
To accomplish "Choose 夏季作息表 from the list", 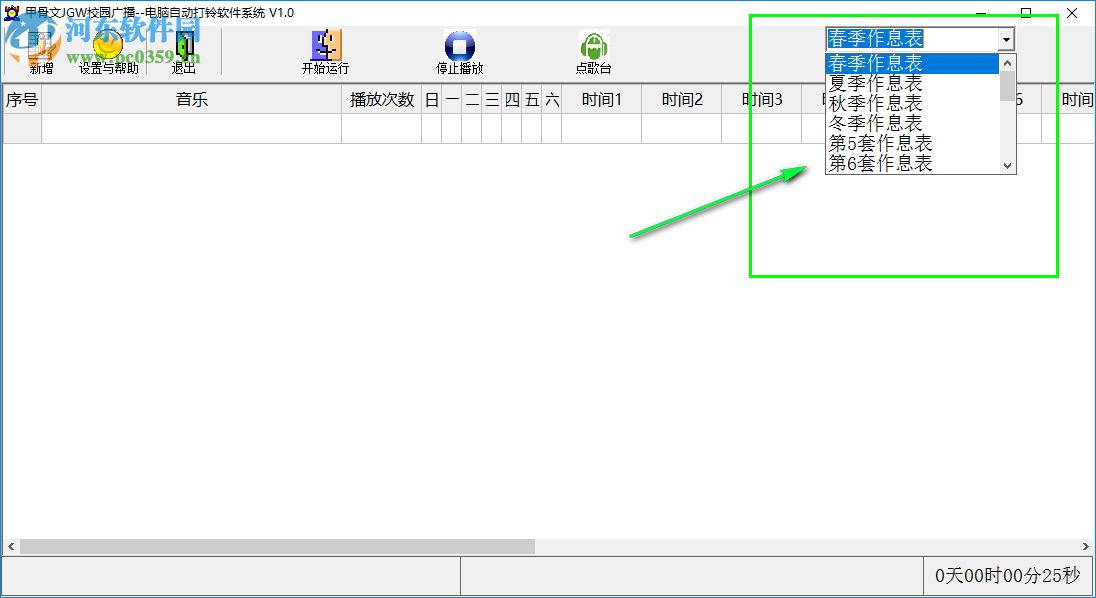I will pyautogui.click(x=912, y=83).
